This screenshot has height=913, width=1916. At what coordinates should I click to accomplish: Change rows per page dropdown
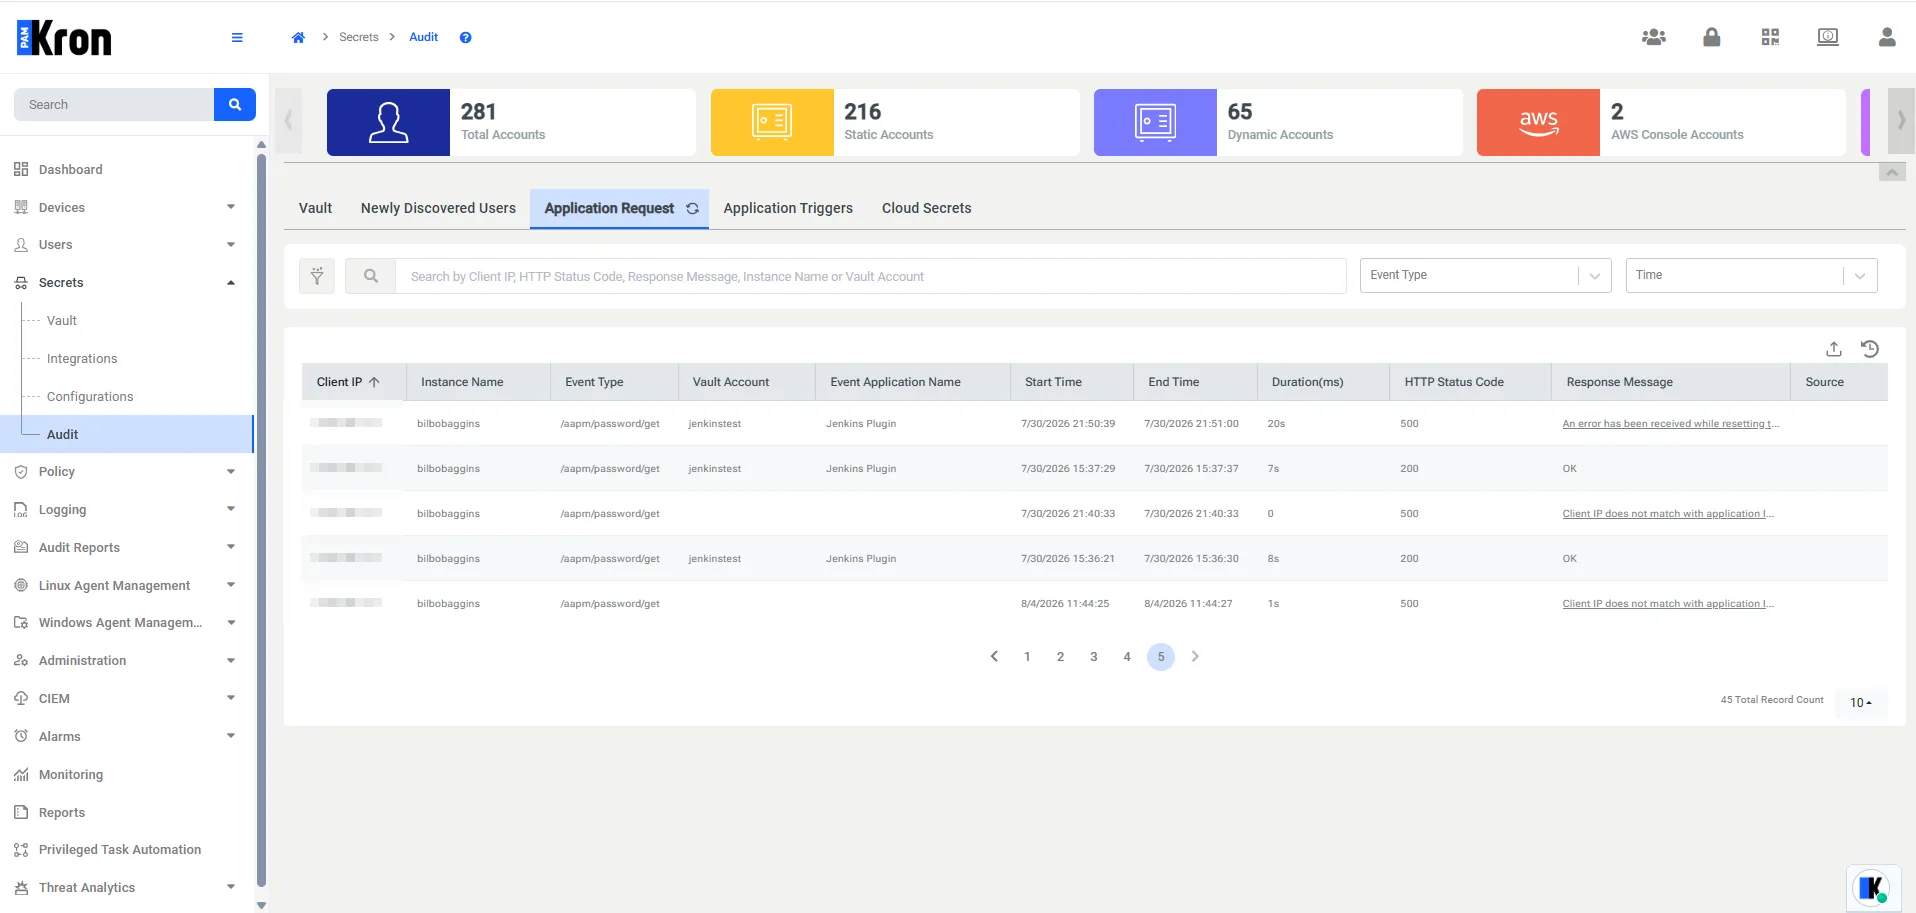[1861, 702]
